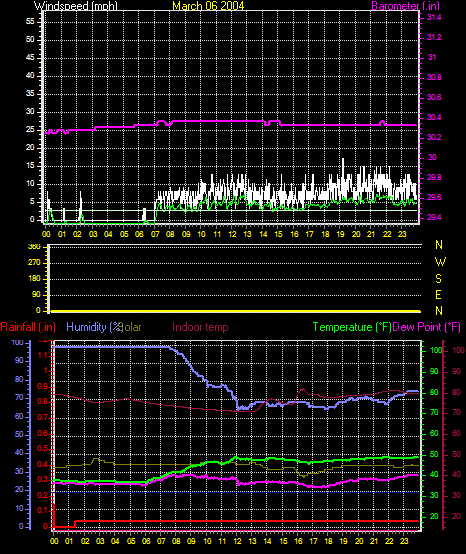Viewport: 466px width, 554px height.
Task: Click hour 19 on windspeed time axis
Action: (x=340, y=234)
